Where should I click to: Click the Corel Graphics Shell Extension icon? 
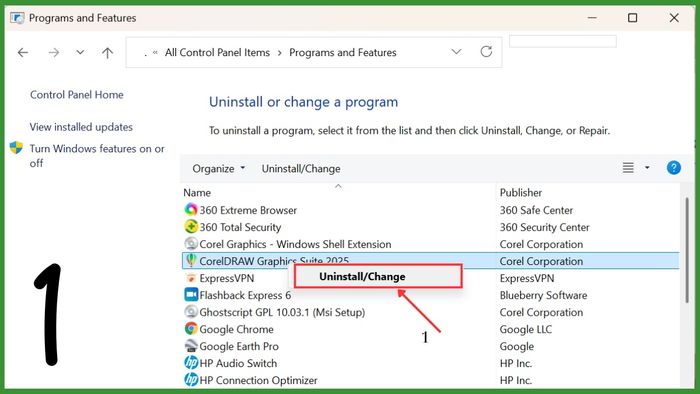coord(191,243)
